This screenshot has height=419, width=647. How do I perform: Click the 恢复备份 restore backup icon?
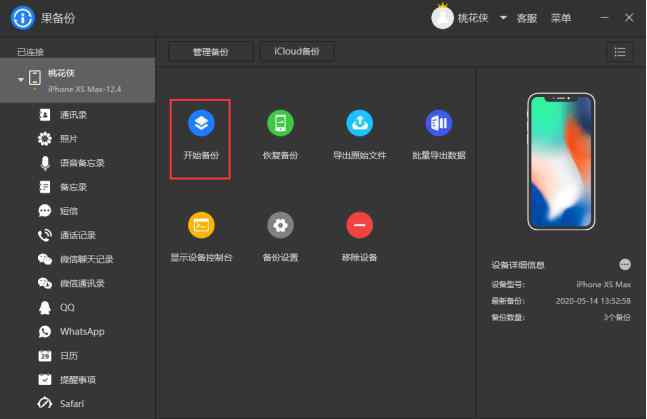280,123
